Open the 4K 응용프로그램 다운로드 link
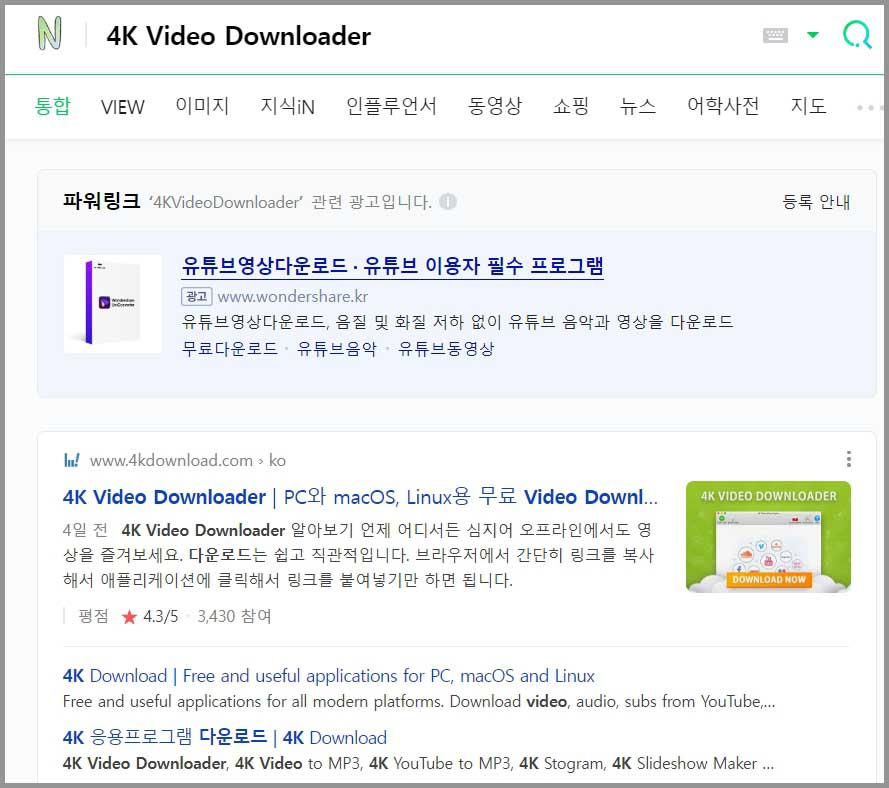The image size is (889, 788). tap(225, 738)
